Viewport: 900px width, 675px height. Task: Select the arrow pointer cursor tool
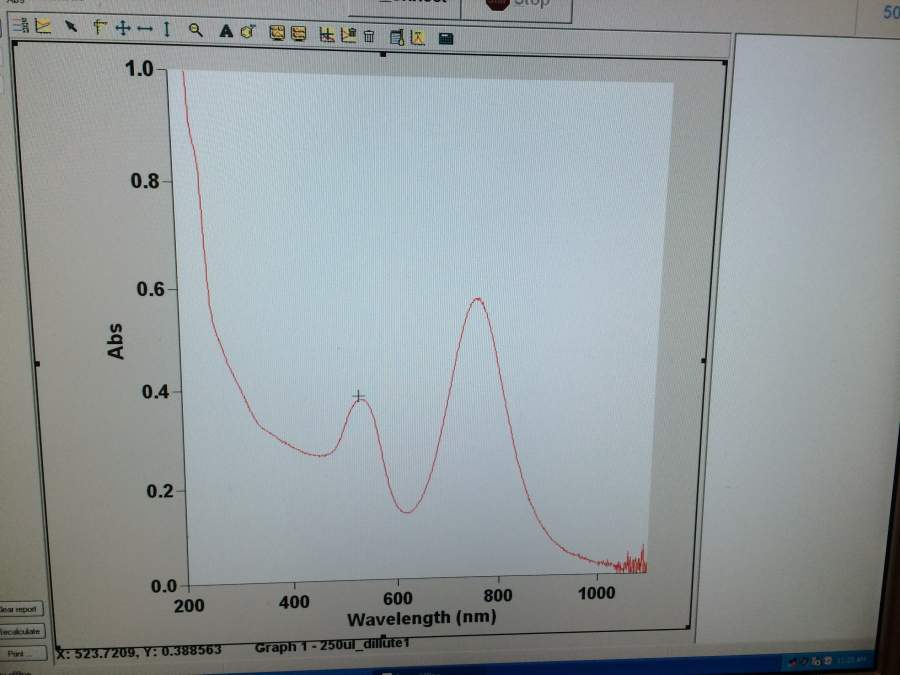[x=71, y=27]
